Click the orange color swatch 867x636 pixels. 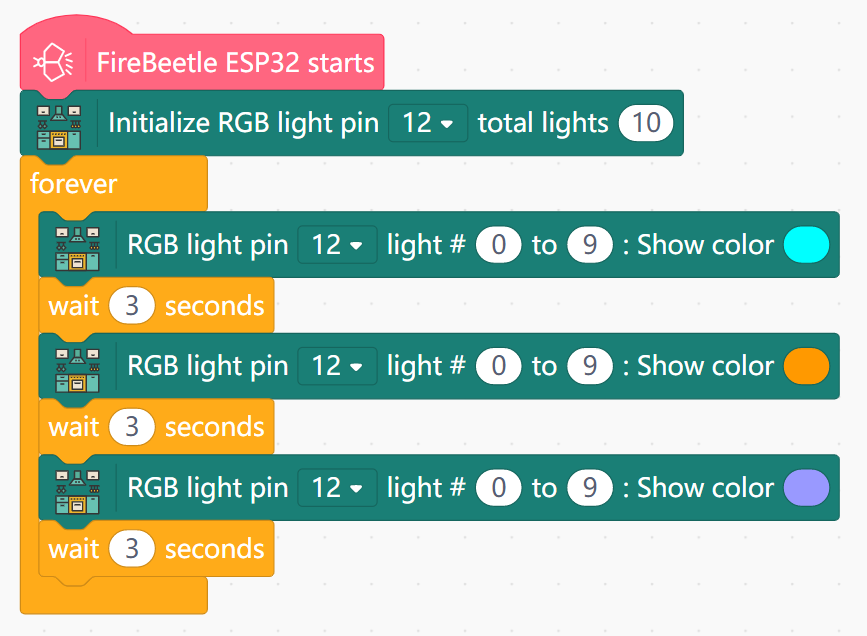(x=807, y=367)
